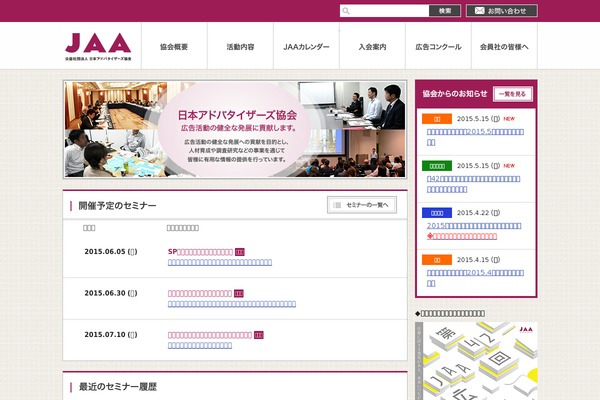Open the blue subtitle link under 2015.07.10 seminar
Viewport: 600px width, 400px height.
(x=200, y=345)
